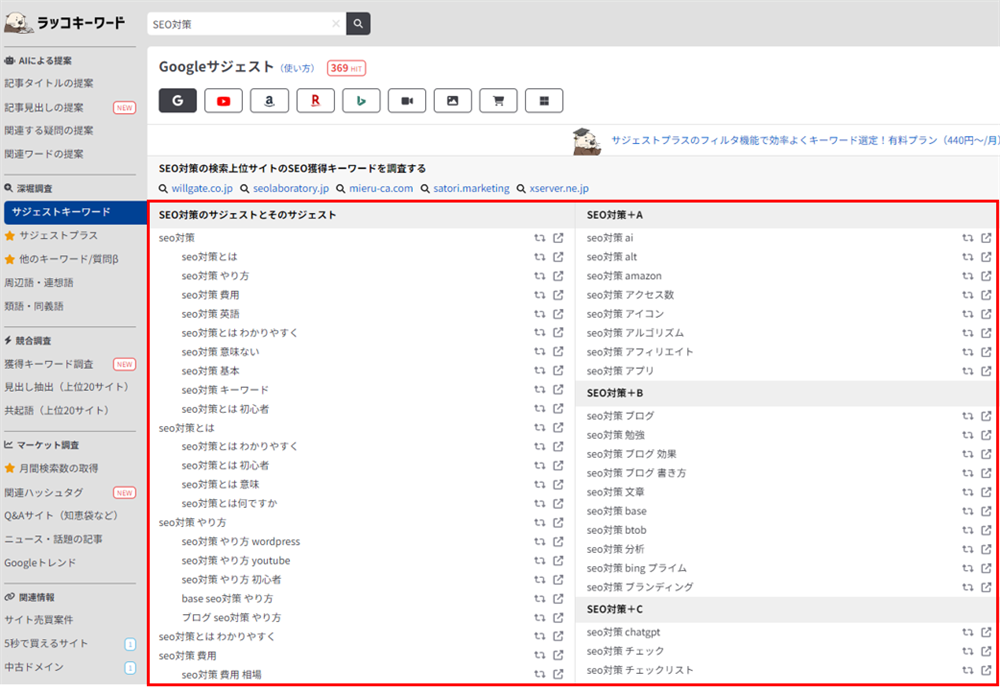The width and height of the screenshot is (1000, 692).
Task: Open 周辺語・連想語 menu item
Action: [39, 283]
